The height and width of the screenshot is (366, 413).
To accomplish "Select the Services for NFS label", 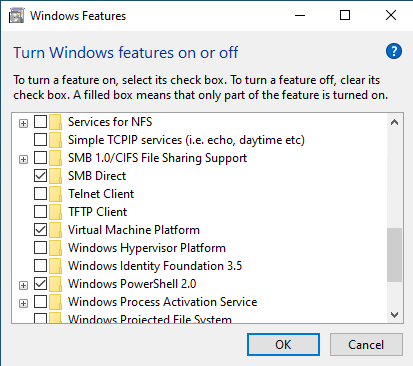I will [110, 122].
